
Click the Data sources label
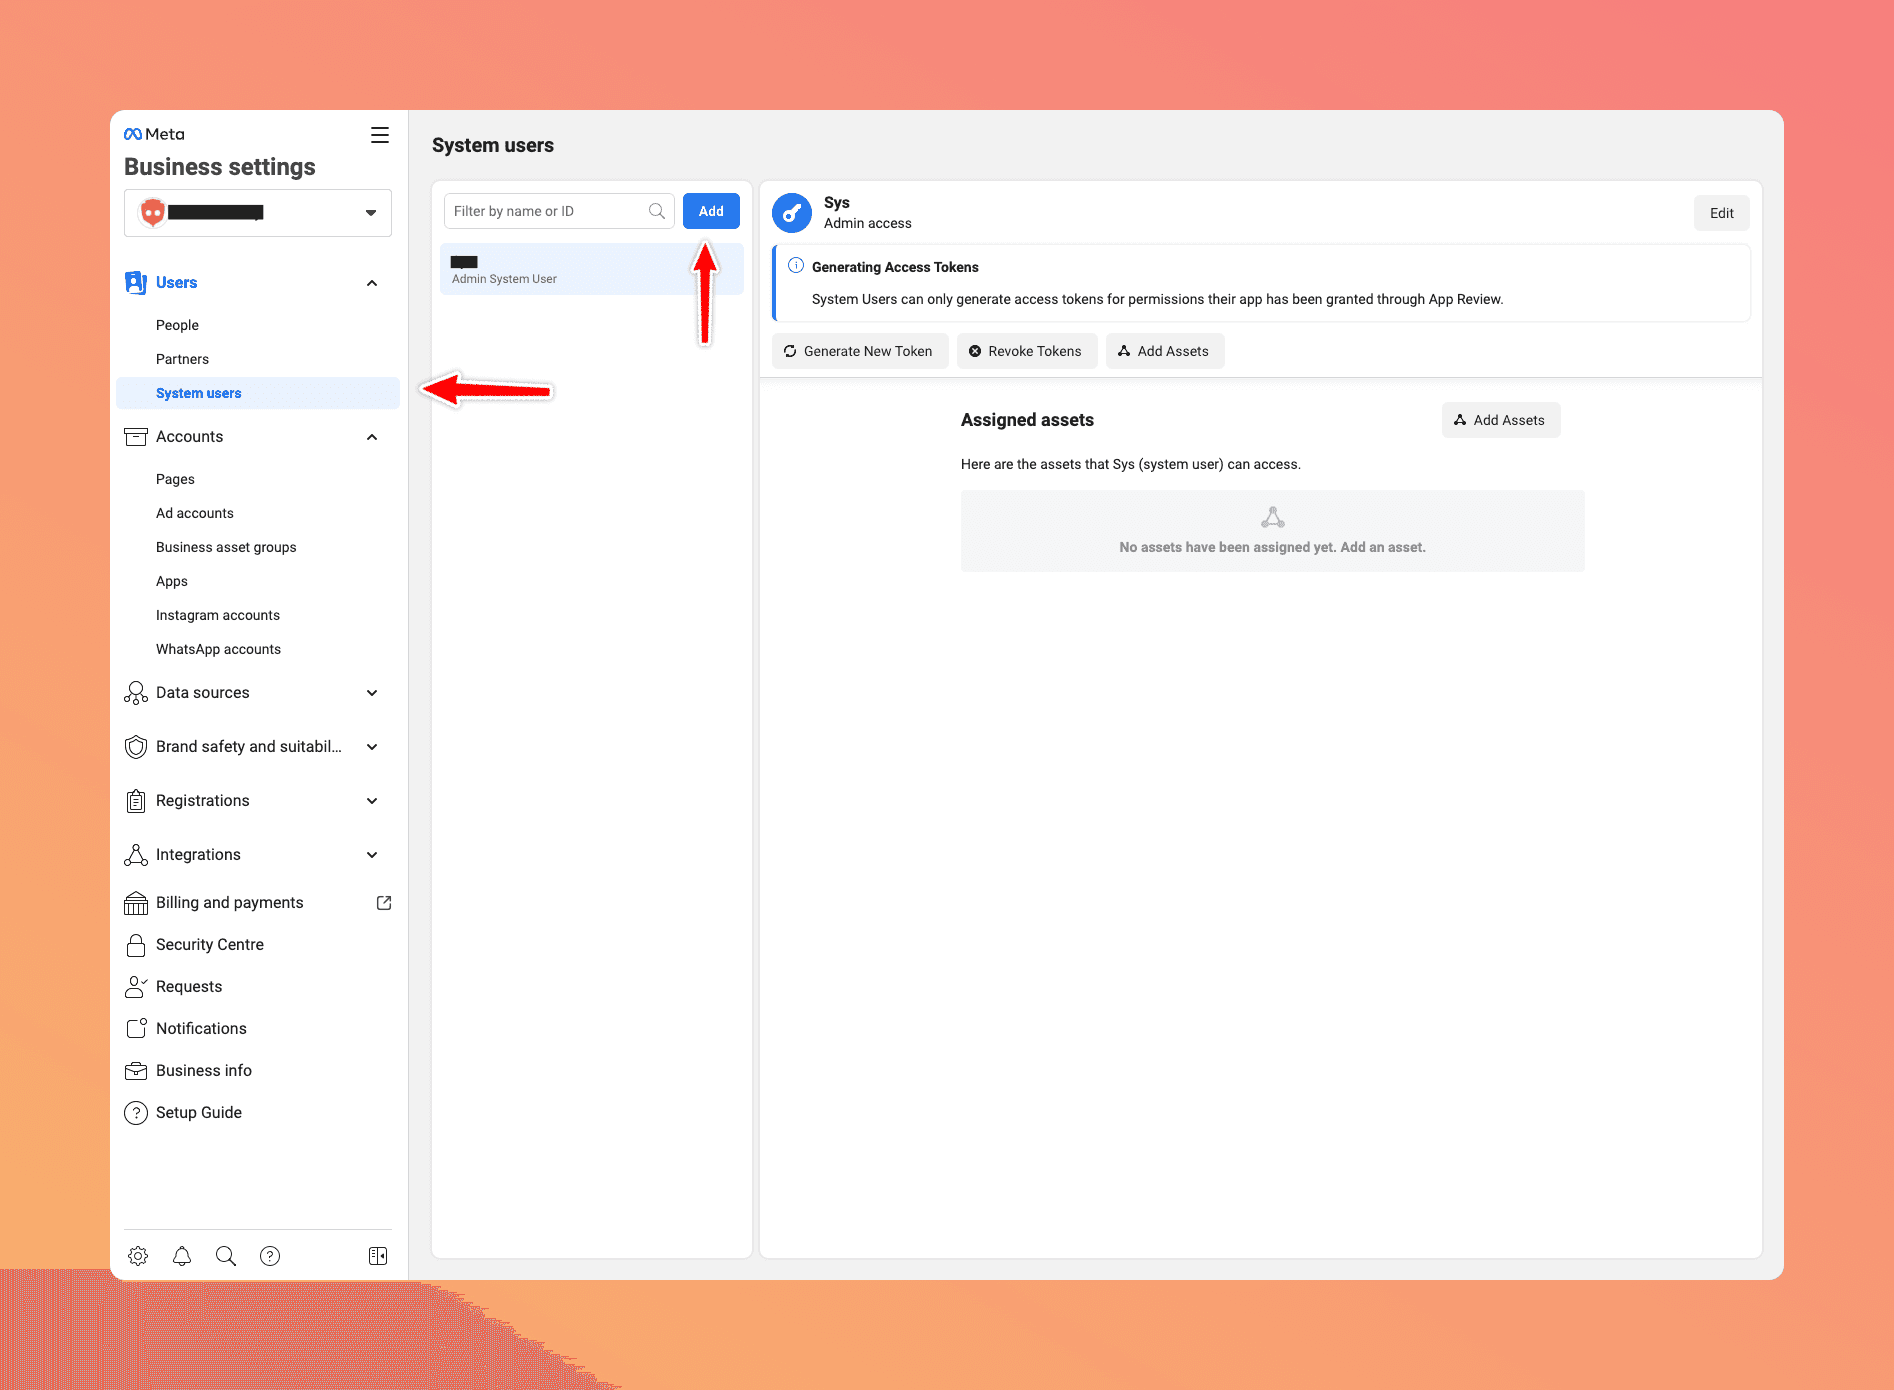pyautogui.click(x=203, y=693)
